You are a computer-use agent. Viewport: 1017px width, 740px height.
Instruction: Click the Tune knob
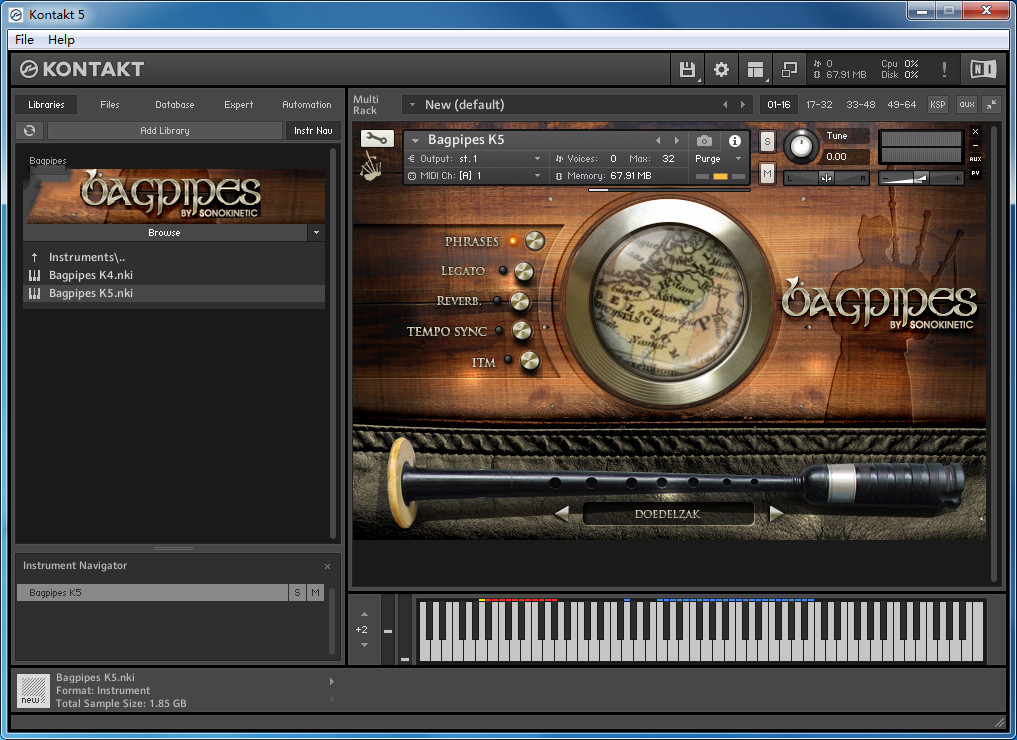802,145
